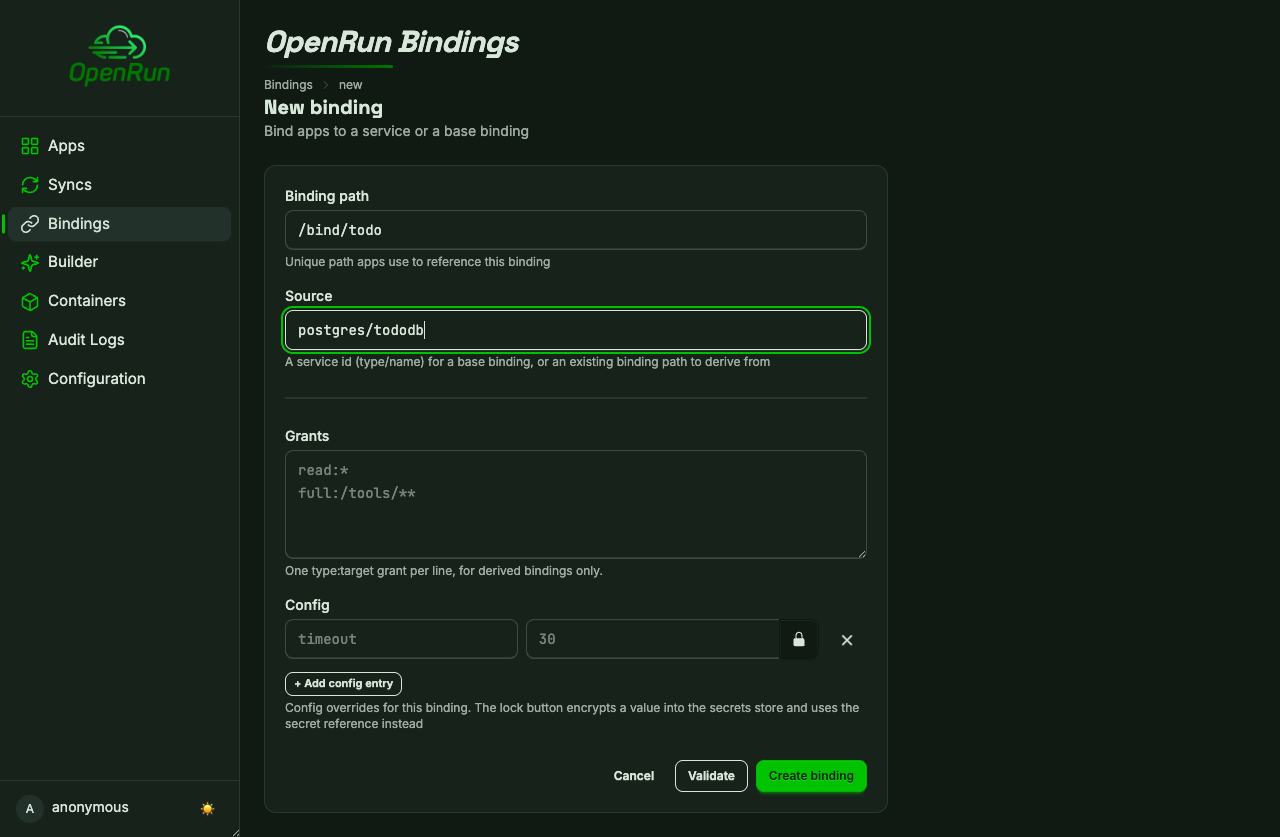The width and height of the screenshot is (1280, 837).
Task: Click the Add config entry button
Action: [x=343, y=684]
